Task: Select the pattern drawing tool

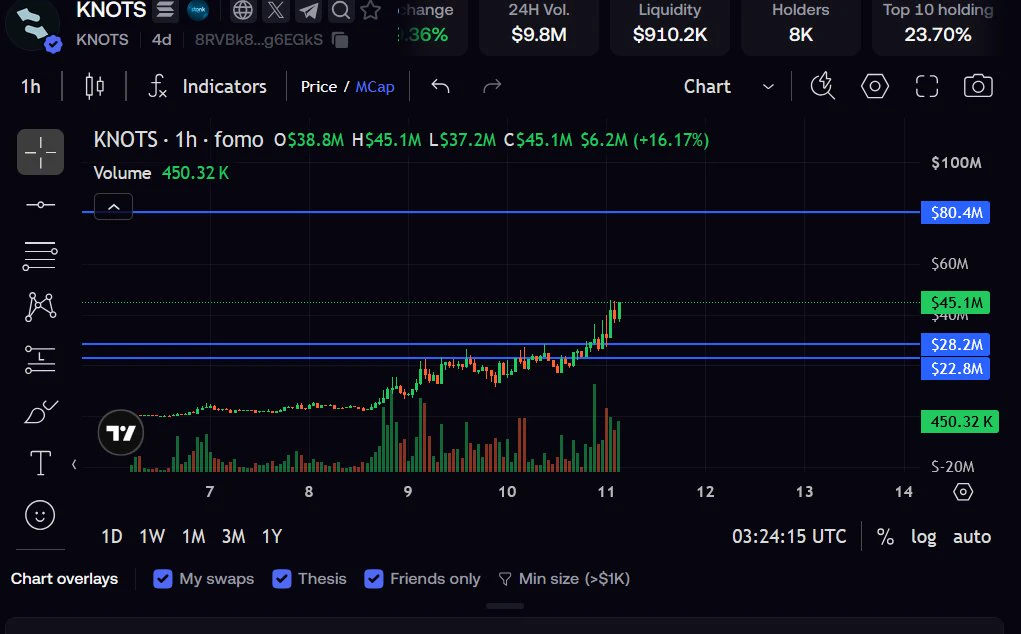Action: [x=40, y=307]
